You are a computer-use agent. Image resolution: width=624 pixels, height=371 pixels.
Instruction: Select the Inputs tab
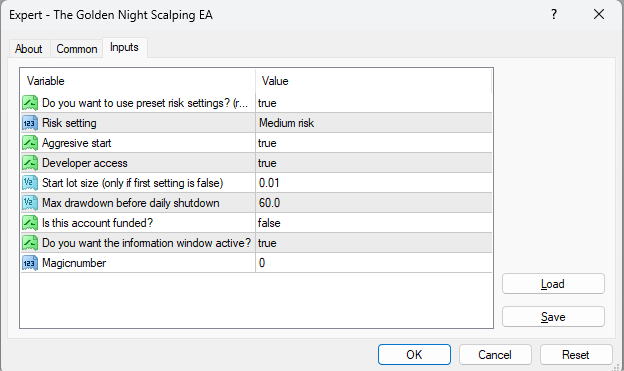click(125, 47)
